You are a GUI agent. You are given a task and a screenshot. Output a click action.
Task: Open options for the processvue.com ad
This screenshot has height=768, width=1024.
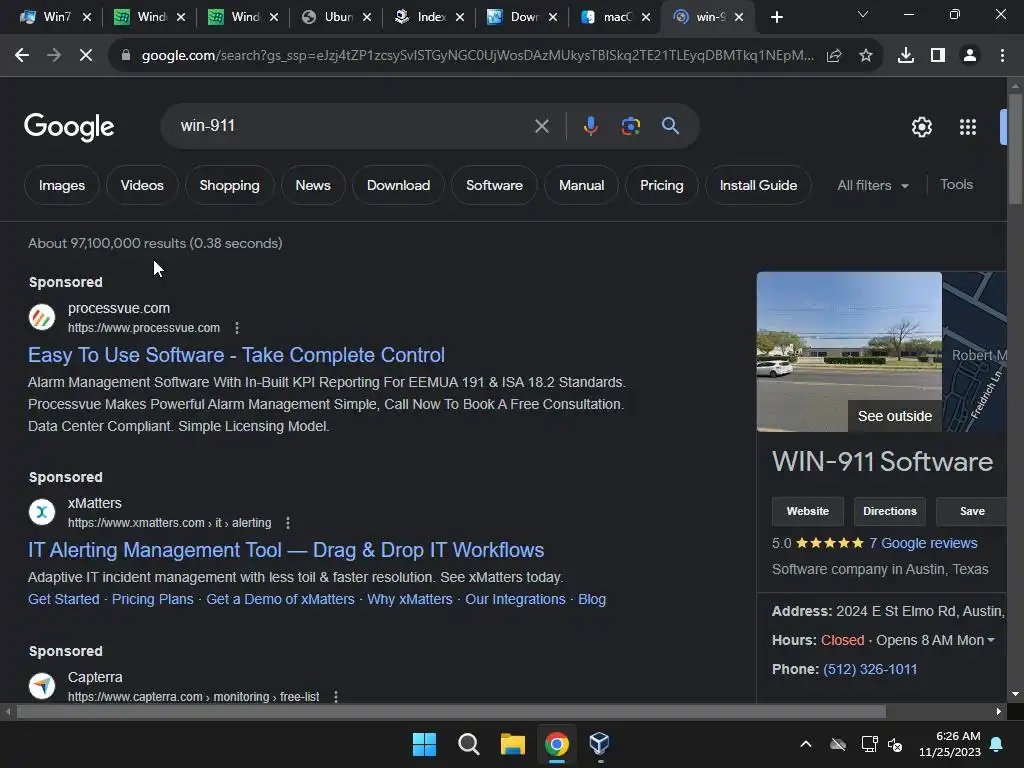tap(237, 328)
